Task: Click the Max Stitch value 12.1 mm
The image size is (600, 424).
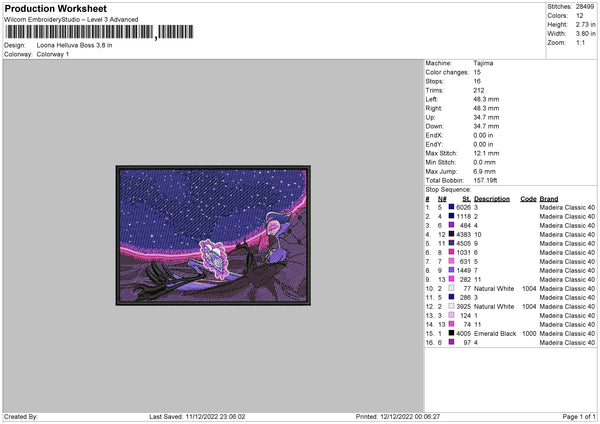Action: (486, 153)
